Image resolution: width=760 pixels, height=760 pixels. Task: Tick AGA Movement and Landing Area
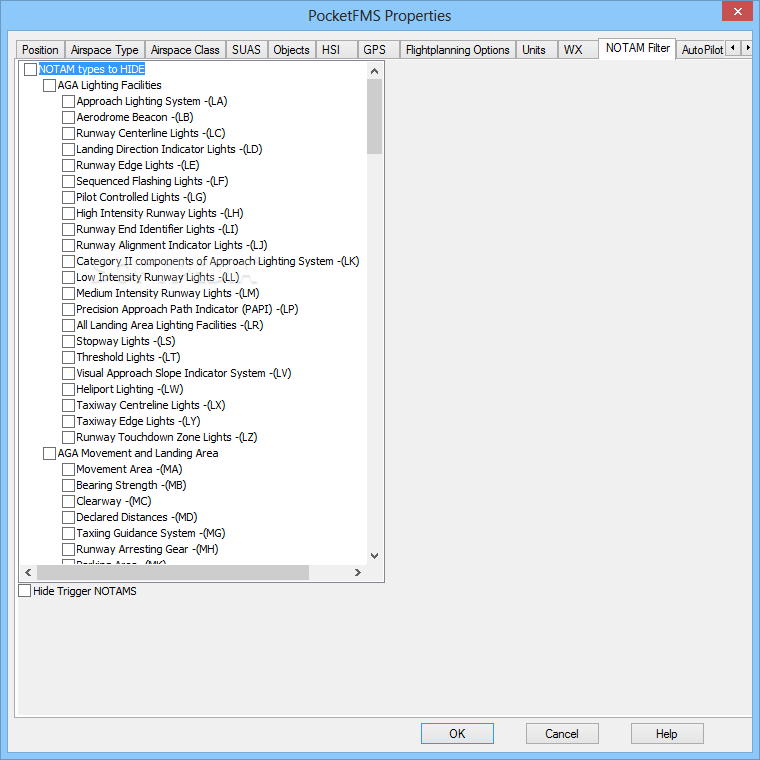[x=49, y=453]
